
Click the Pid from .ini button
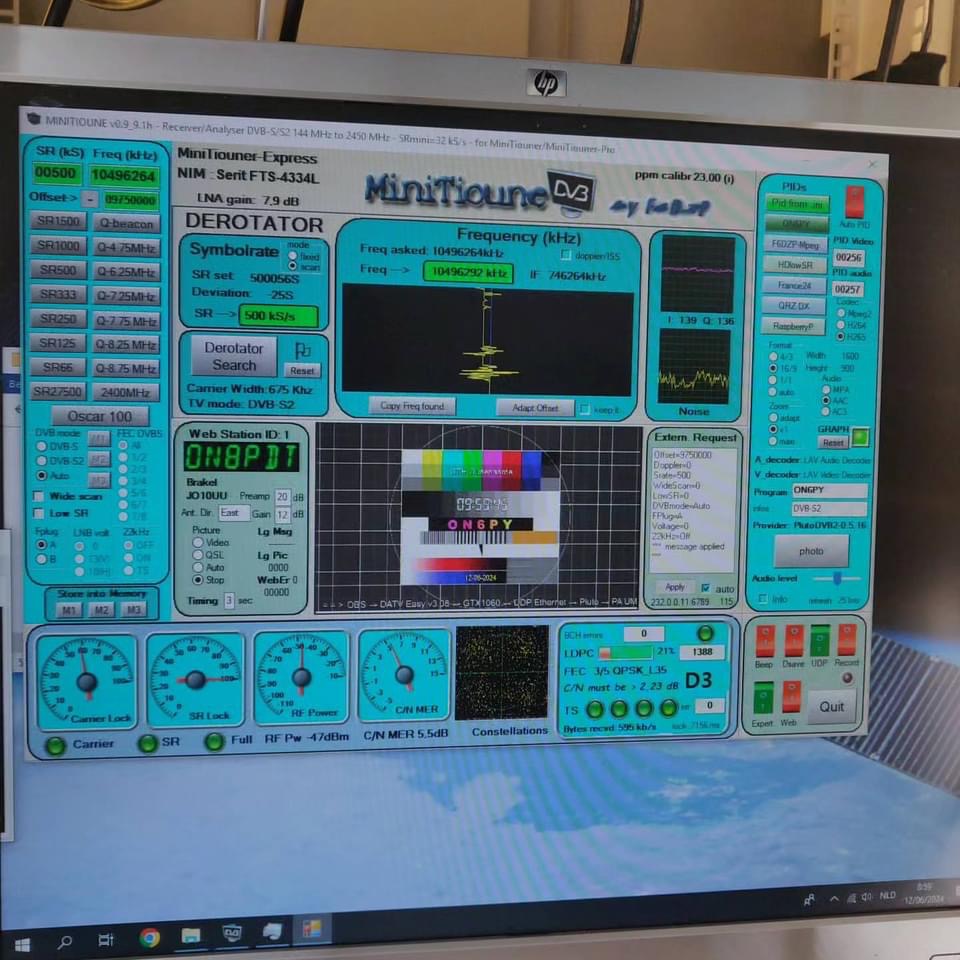(x=797, y=203)
